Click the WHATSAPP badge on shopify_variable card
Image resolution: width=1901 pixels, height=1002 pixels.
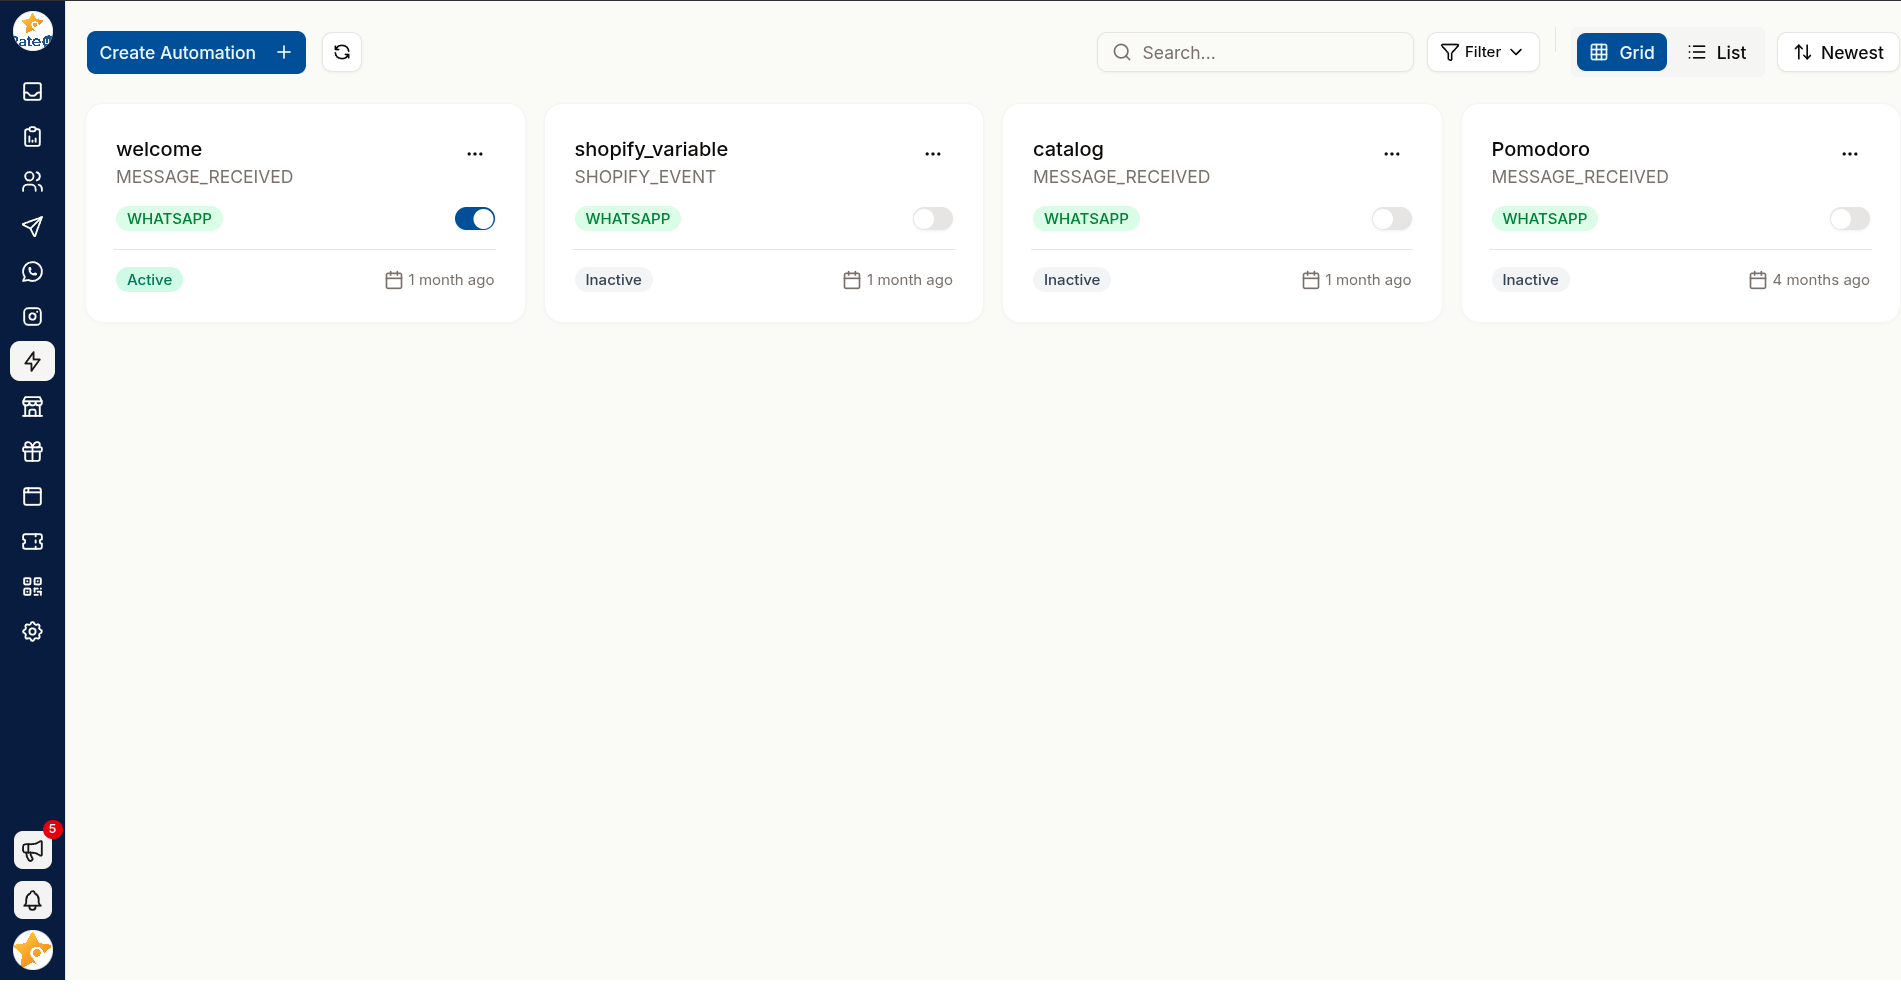coord(627,219)
